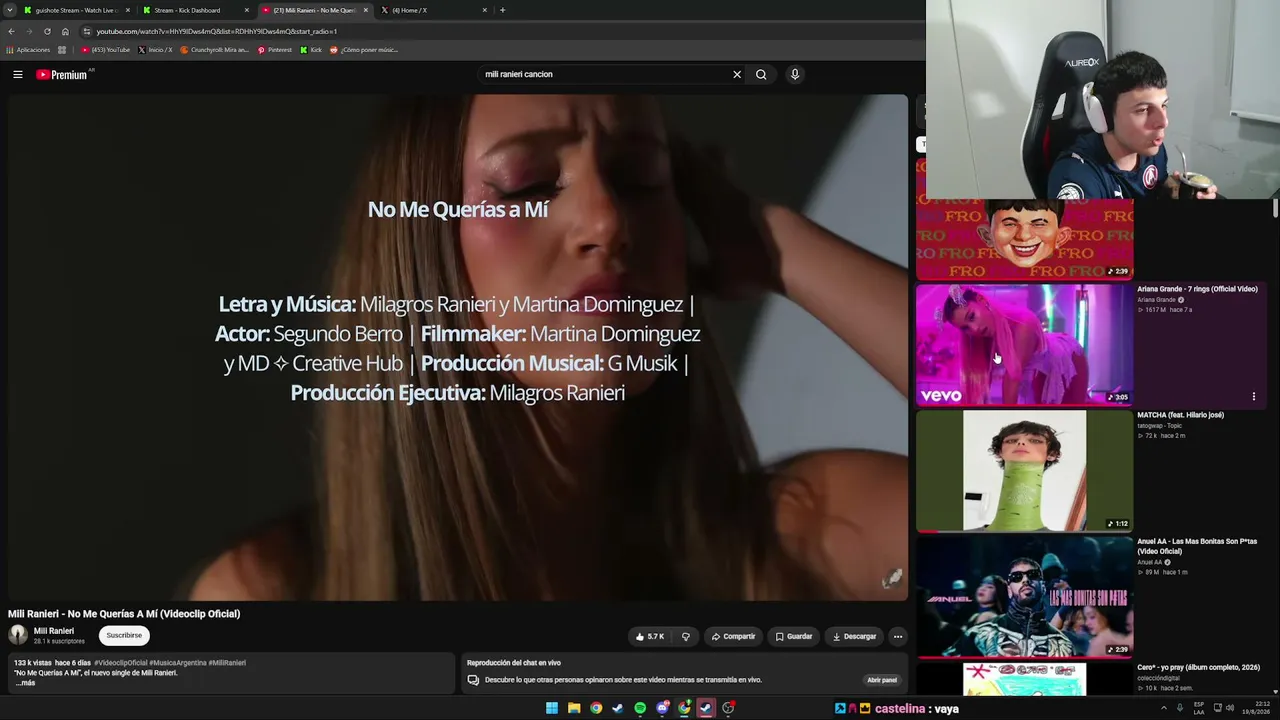Reload the page in the browser
Image resolution: width=1280 pixels, height=720 pixels.
[47, 31]
